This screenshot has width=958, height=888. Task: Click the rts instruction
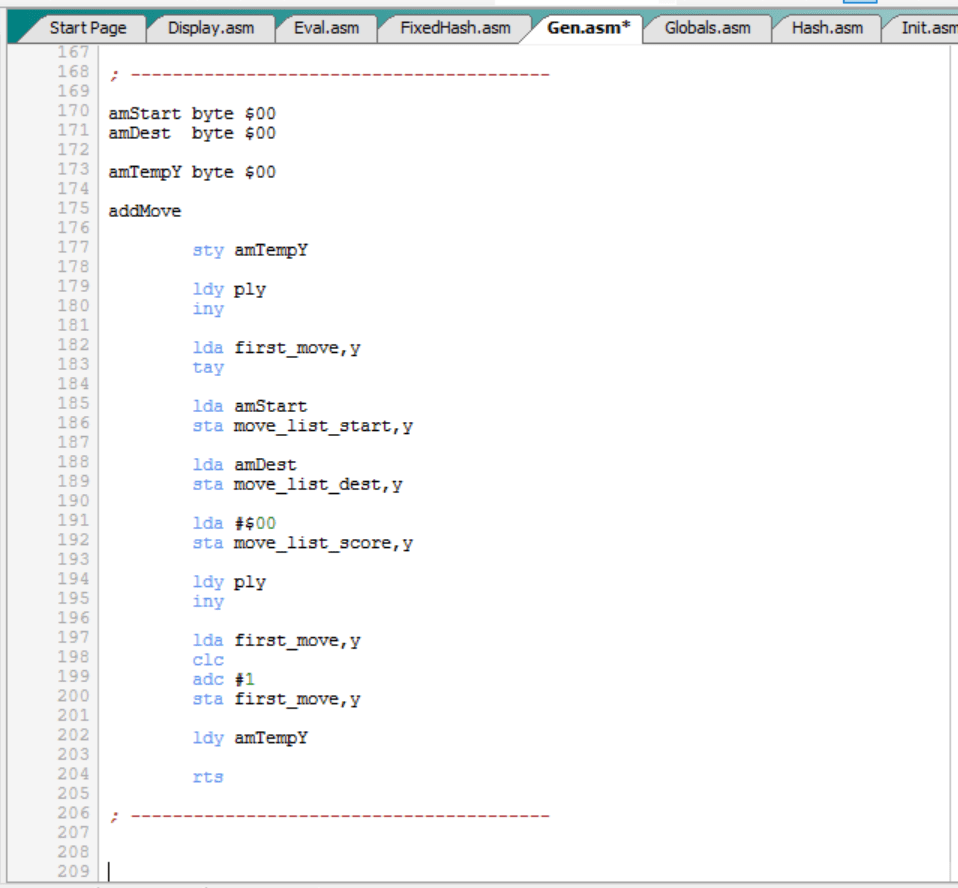(208, 777)
